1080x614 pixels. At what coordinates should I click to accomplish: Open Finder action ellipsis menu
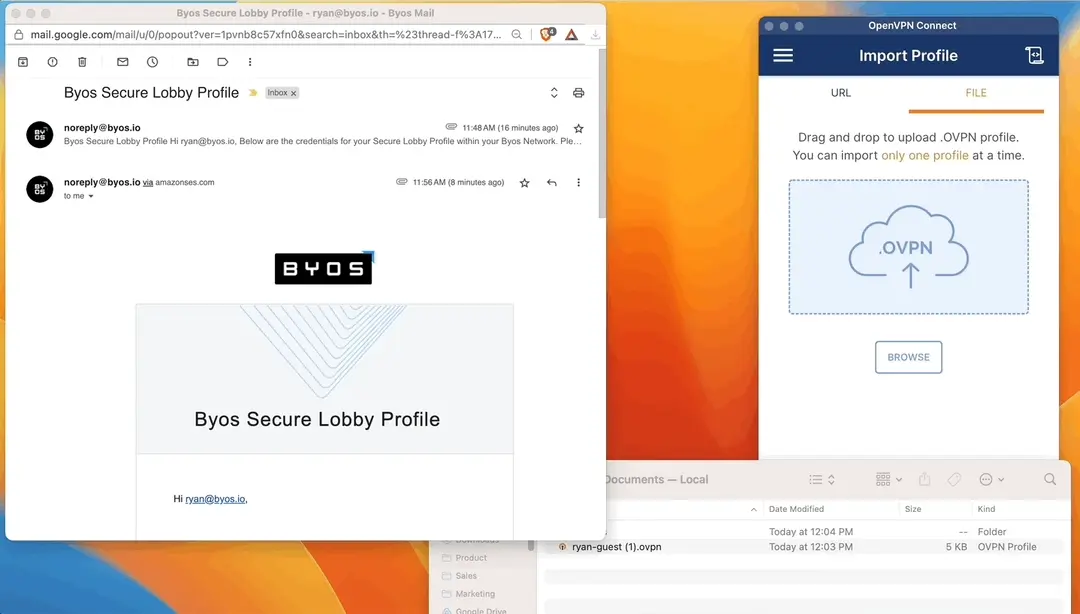tap(991, 480)
